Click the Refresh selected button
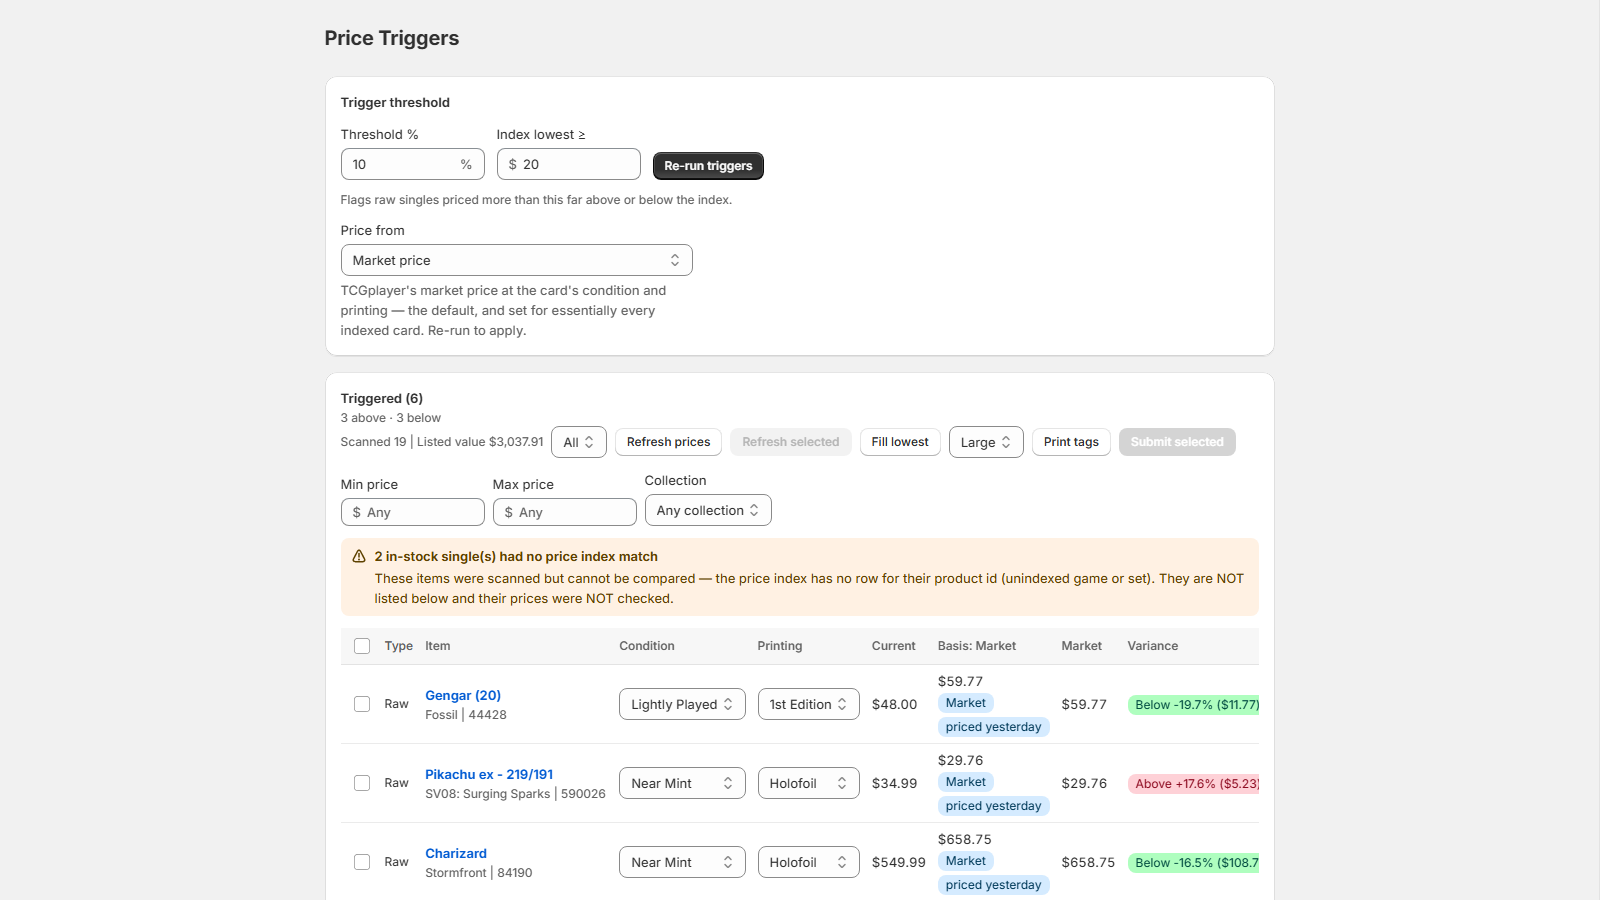The width and height of the screenshot is (1600, 900). click(791, 442)
